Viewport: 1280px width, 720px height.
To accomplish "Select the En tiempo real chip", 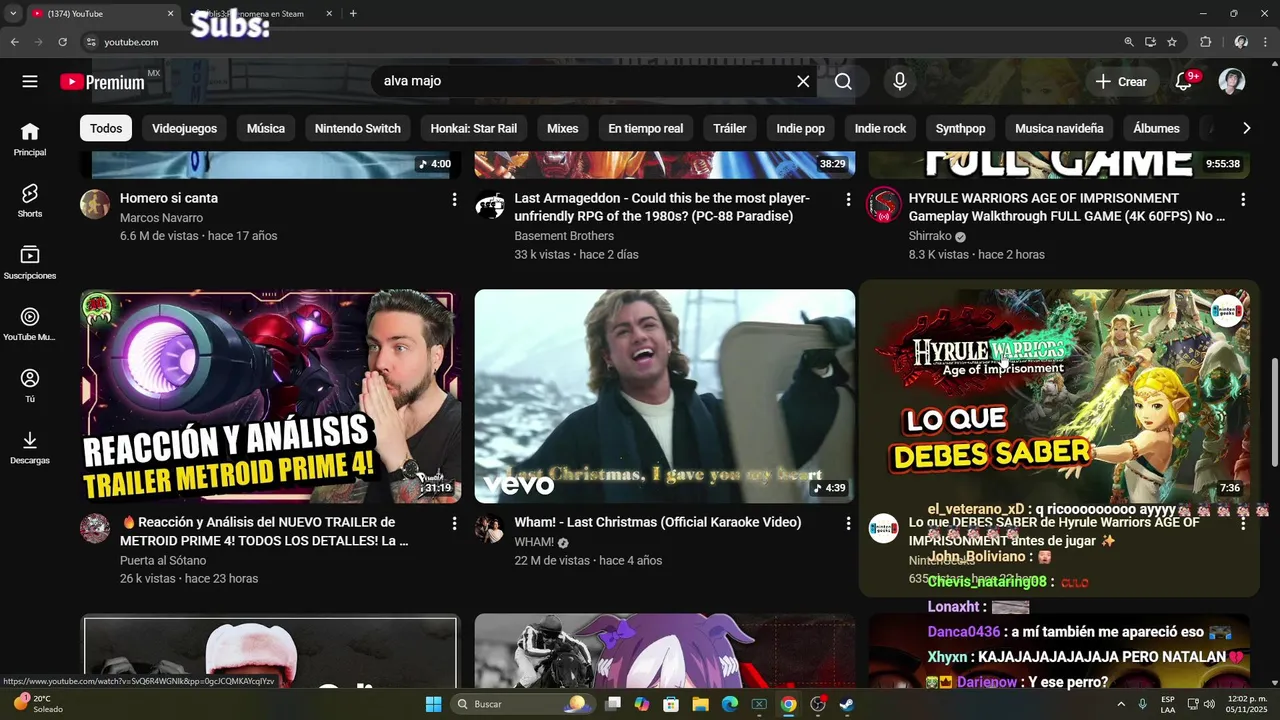I will [x=646, y=128].
